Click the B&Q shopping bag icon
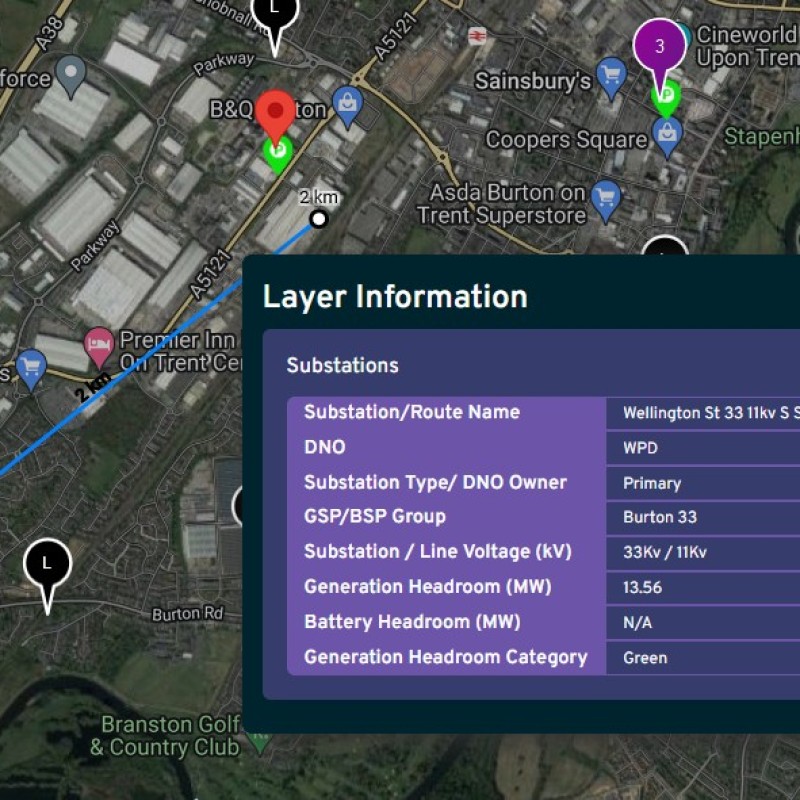800x800 pixels. [347, 104]
